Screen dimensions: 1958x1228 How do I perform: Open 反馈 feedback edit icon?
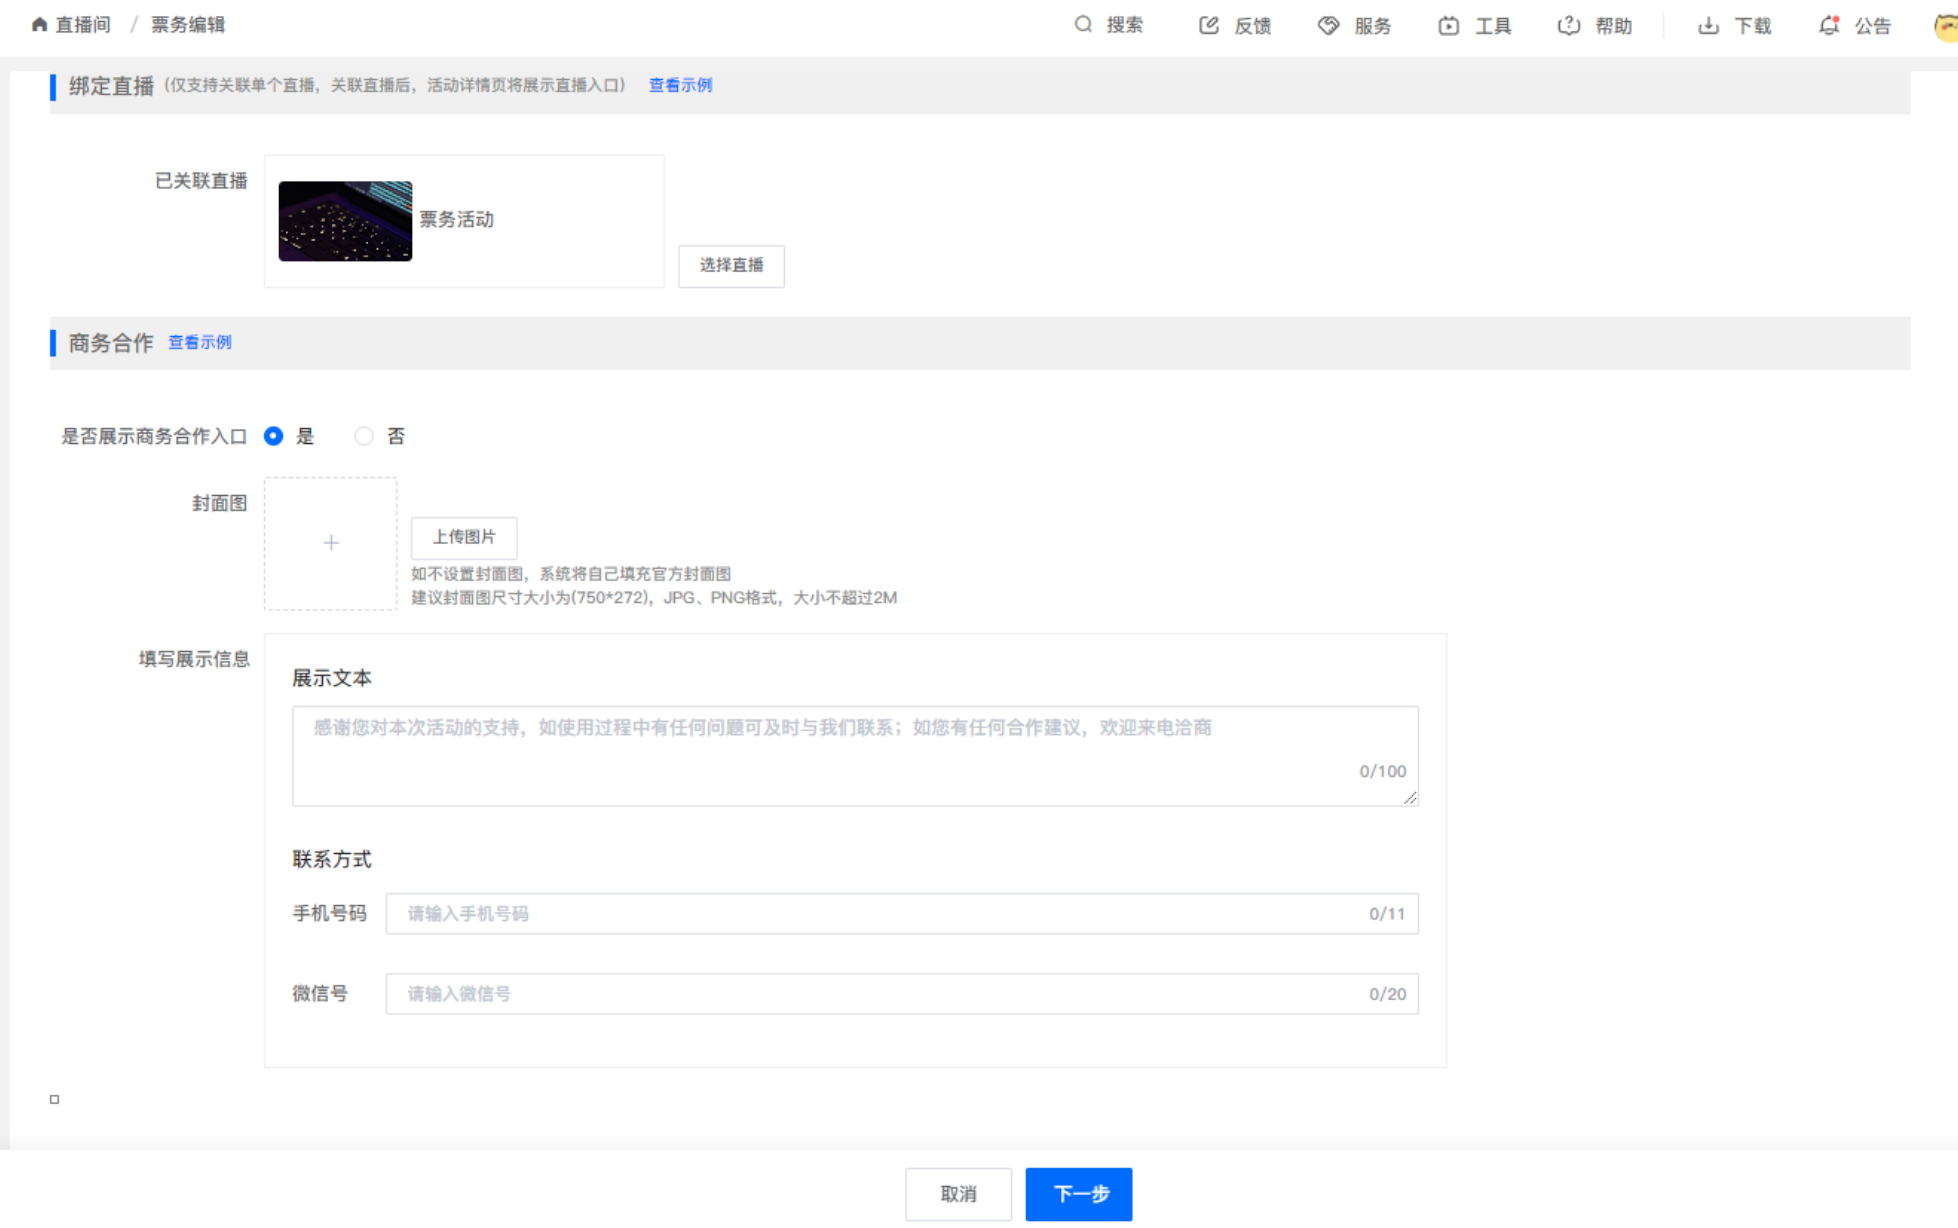point(1209,25)
